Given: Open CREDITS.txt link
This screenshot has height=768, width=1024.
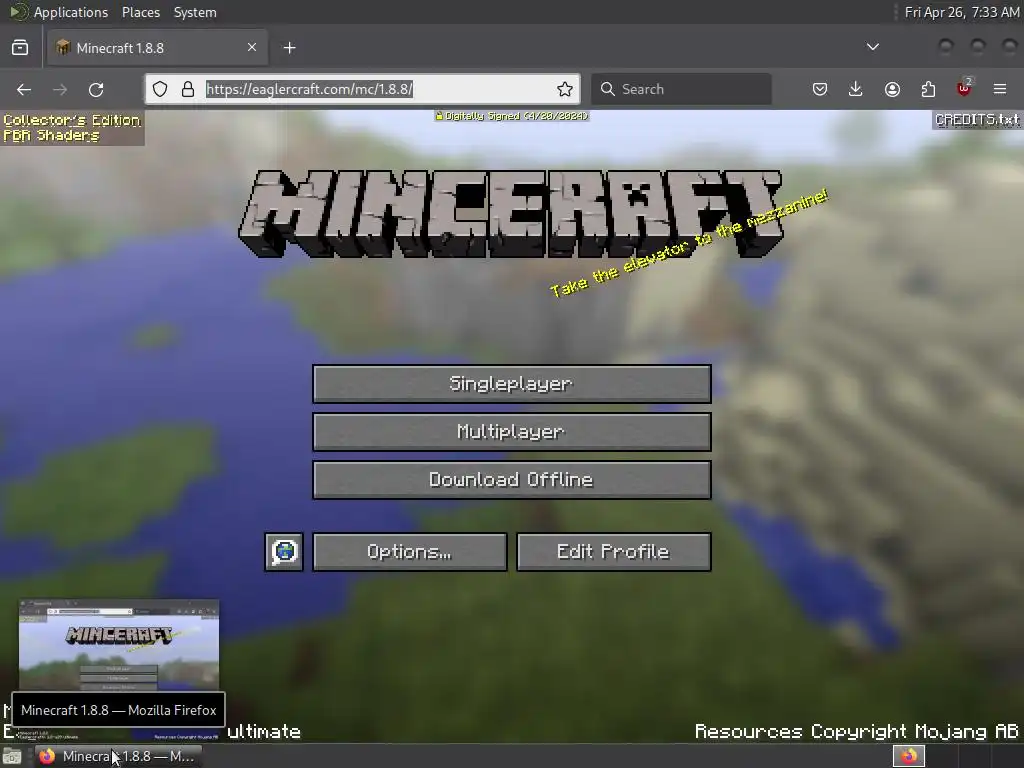Looking at the screenshot, I should pos(976,120).
